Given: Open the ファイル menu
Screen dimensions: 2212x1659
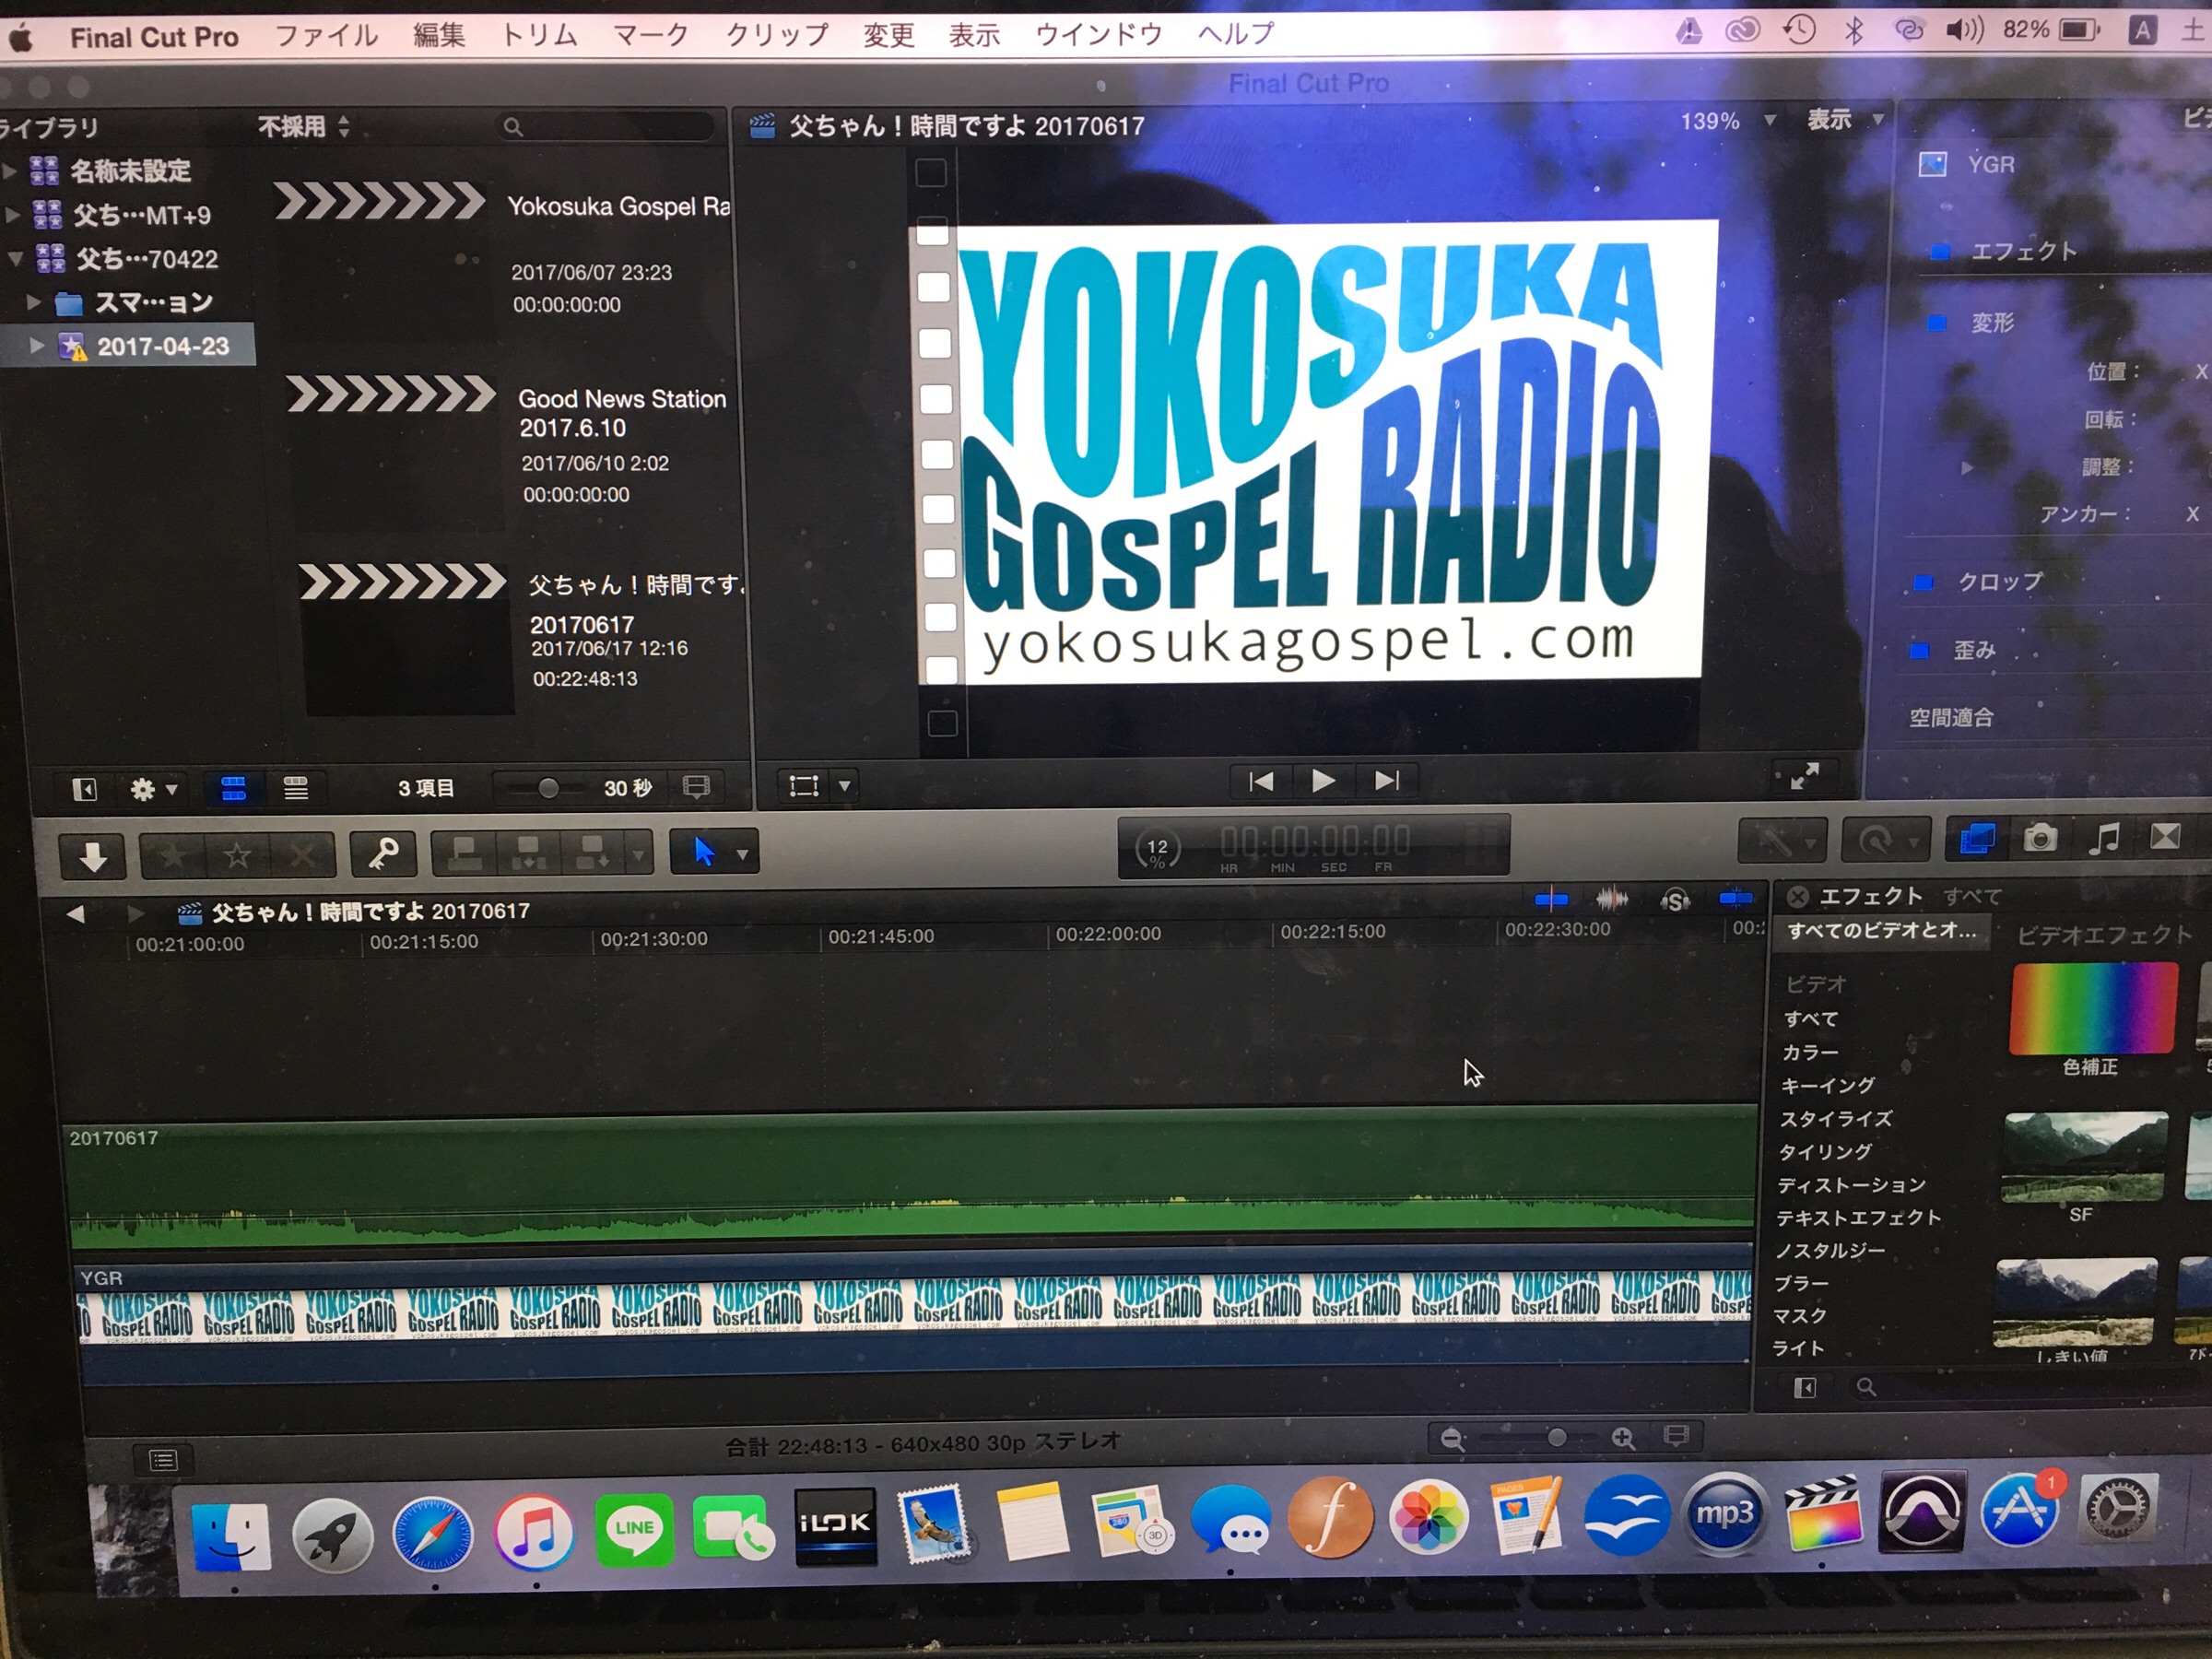Looking at the screenshot, I should [326, 36].
